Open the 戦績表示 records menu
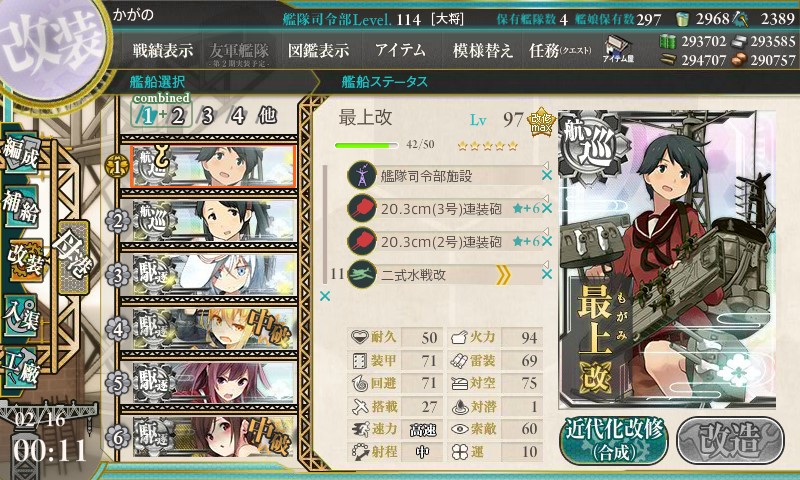 click(x=163, y=50)
